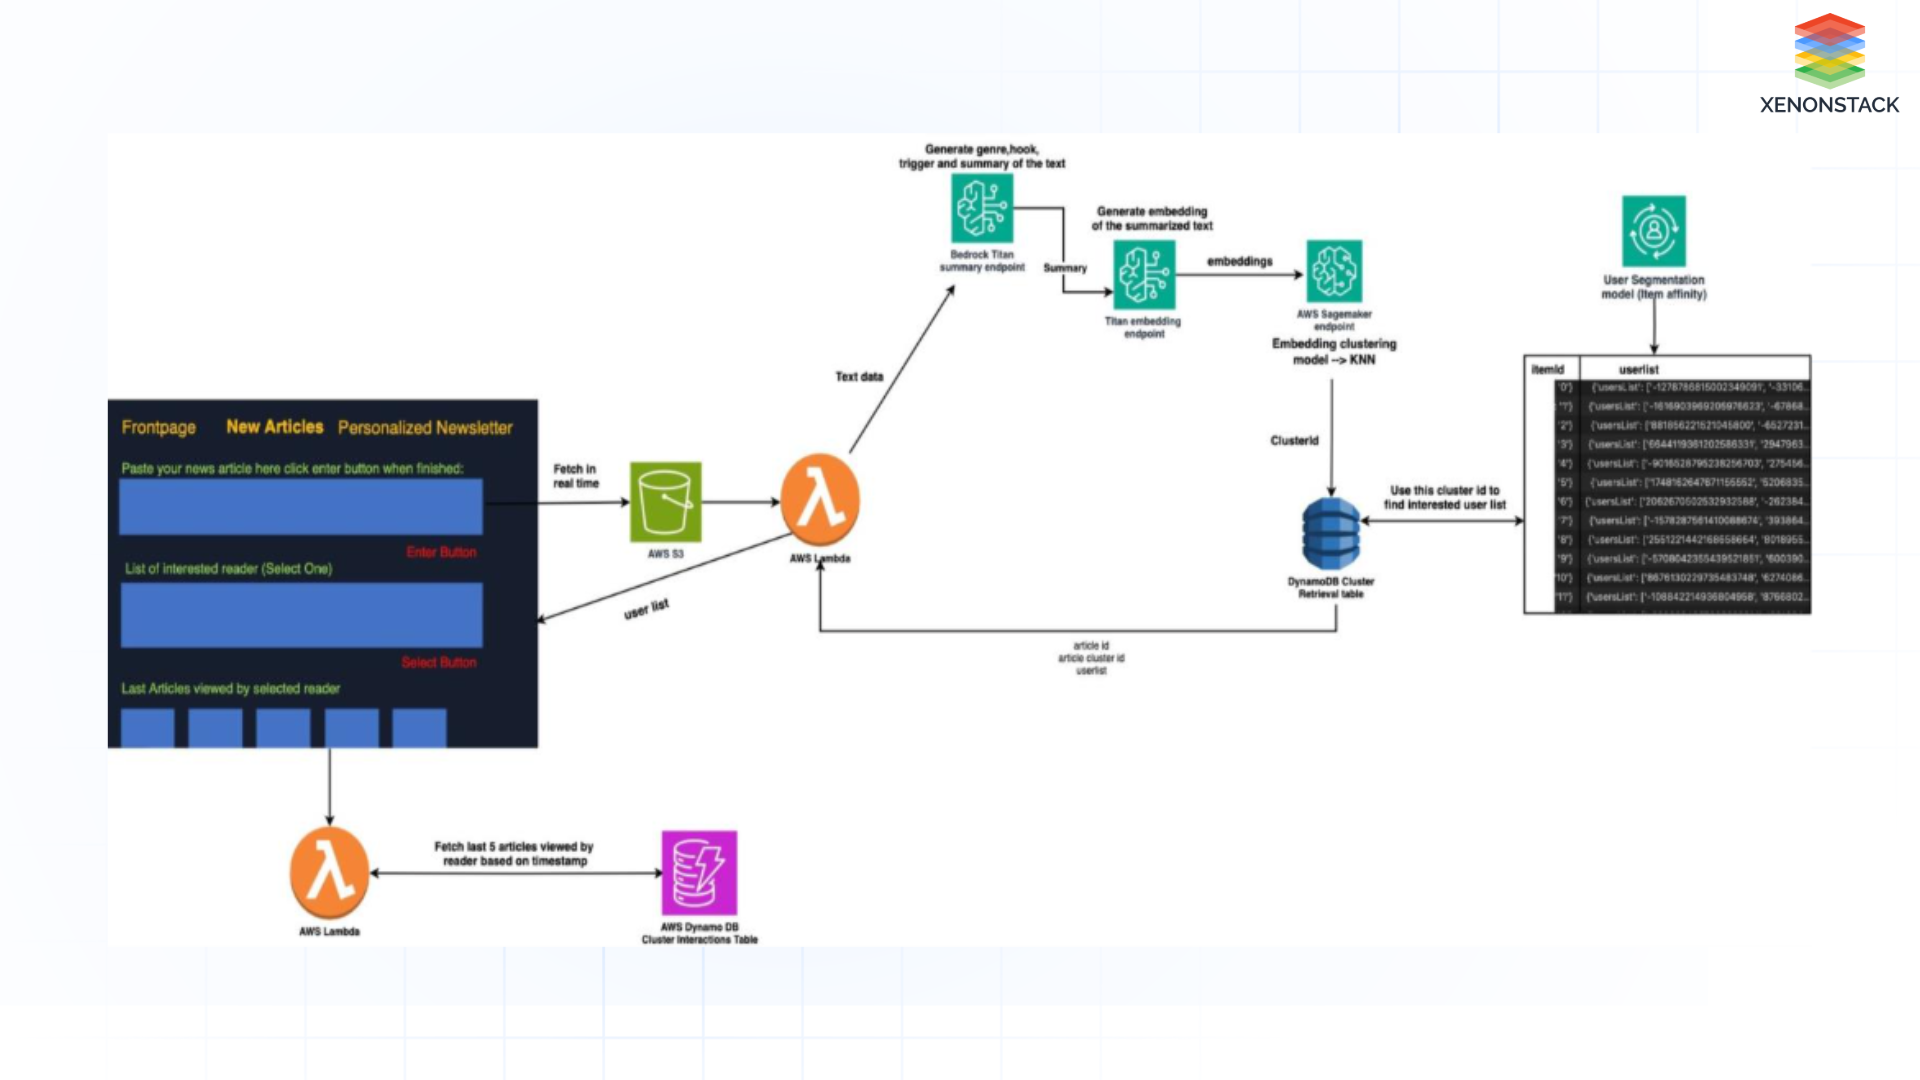This screenshot has height=1080, width=1920.
Task: Click the "ClusterId" label
Action: coord(1295,441)
